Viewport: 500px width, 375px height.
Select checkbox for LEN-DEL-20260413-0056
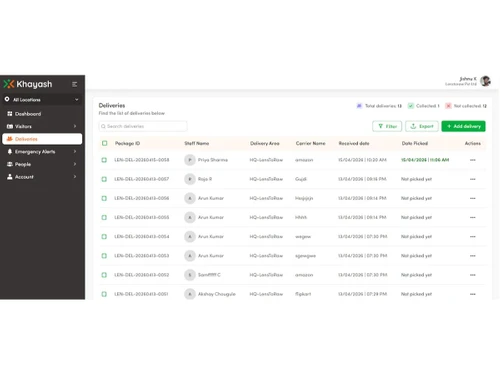104,198
